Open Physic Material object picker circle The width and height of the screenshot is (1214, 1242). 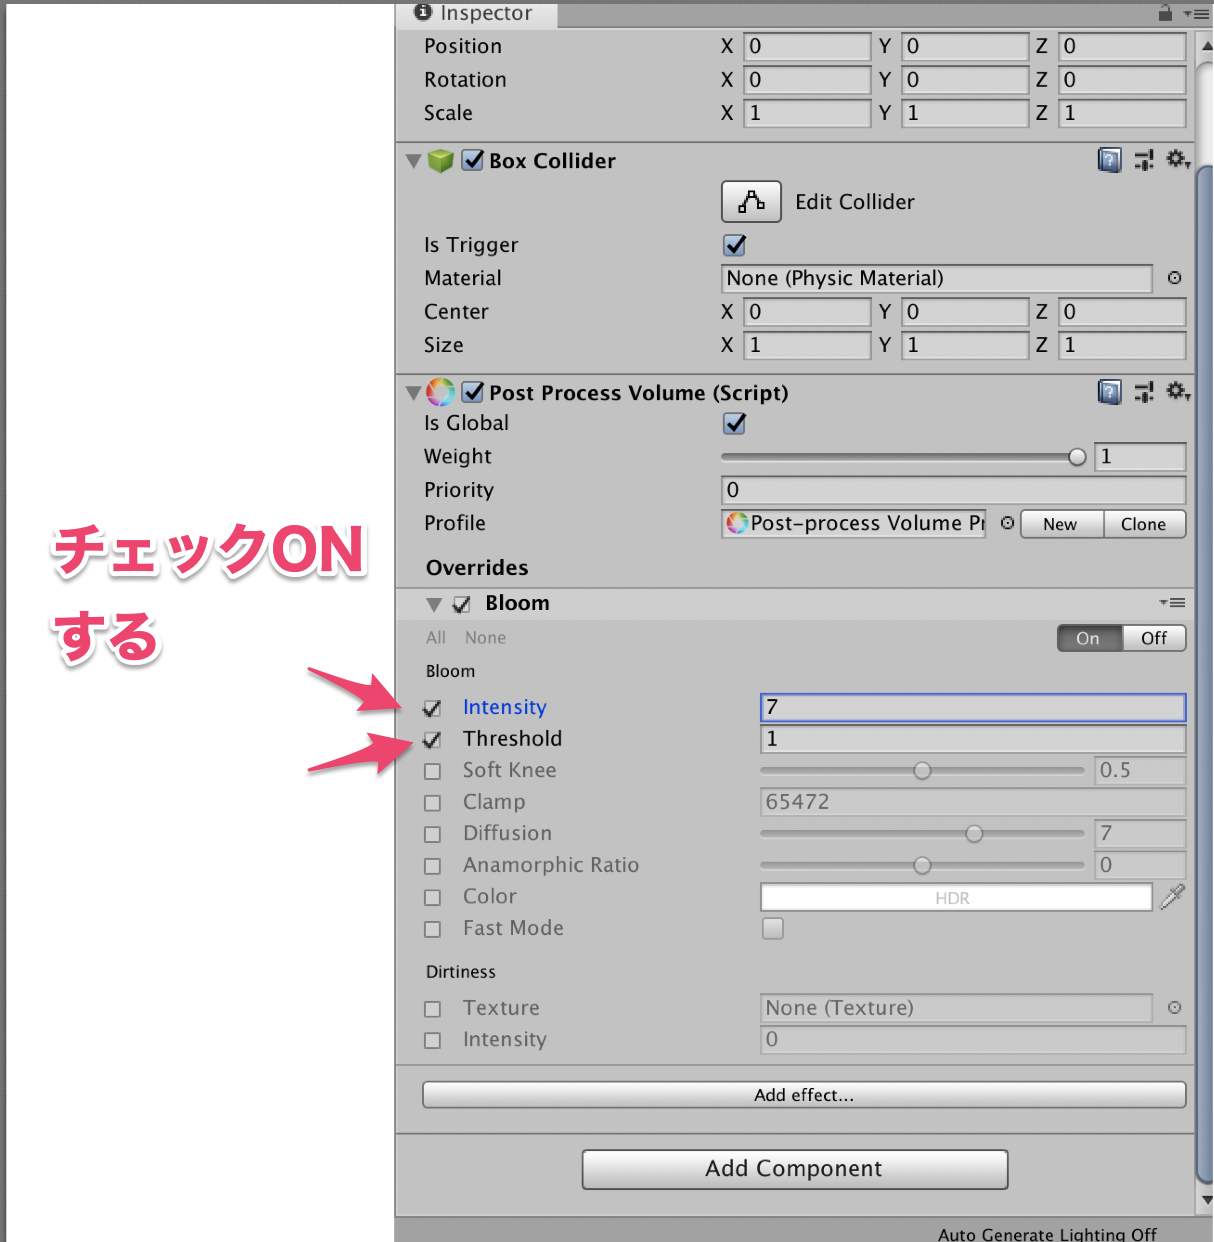click(1175, 278)
